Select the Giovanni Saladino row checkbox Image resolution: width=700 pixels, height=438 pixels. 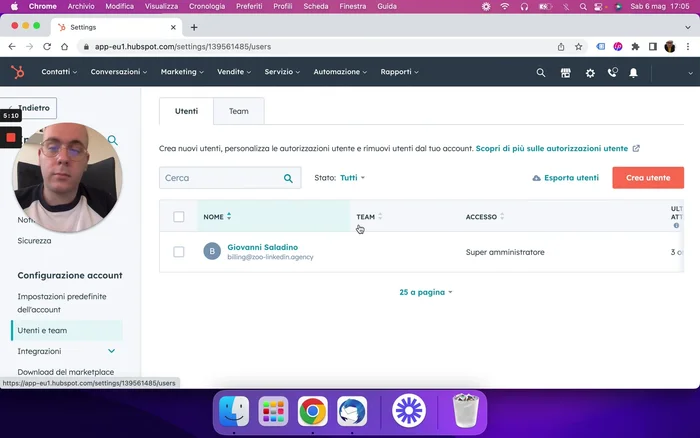click(179, 252)
